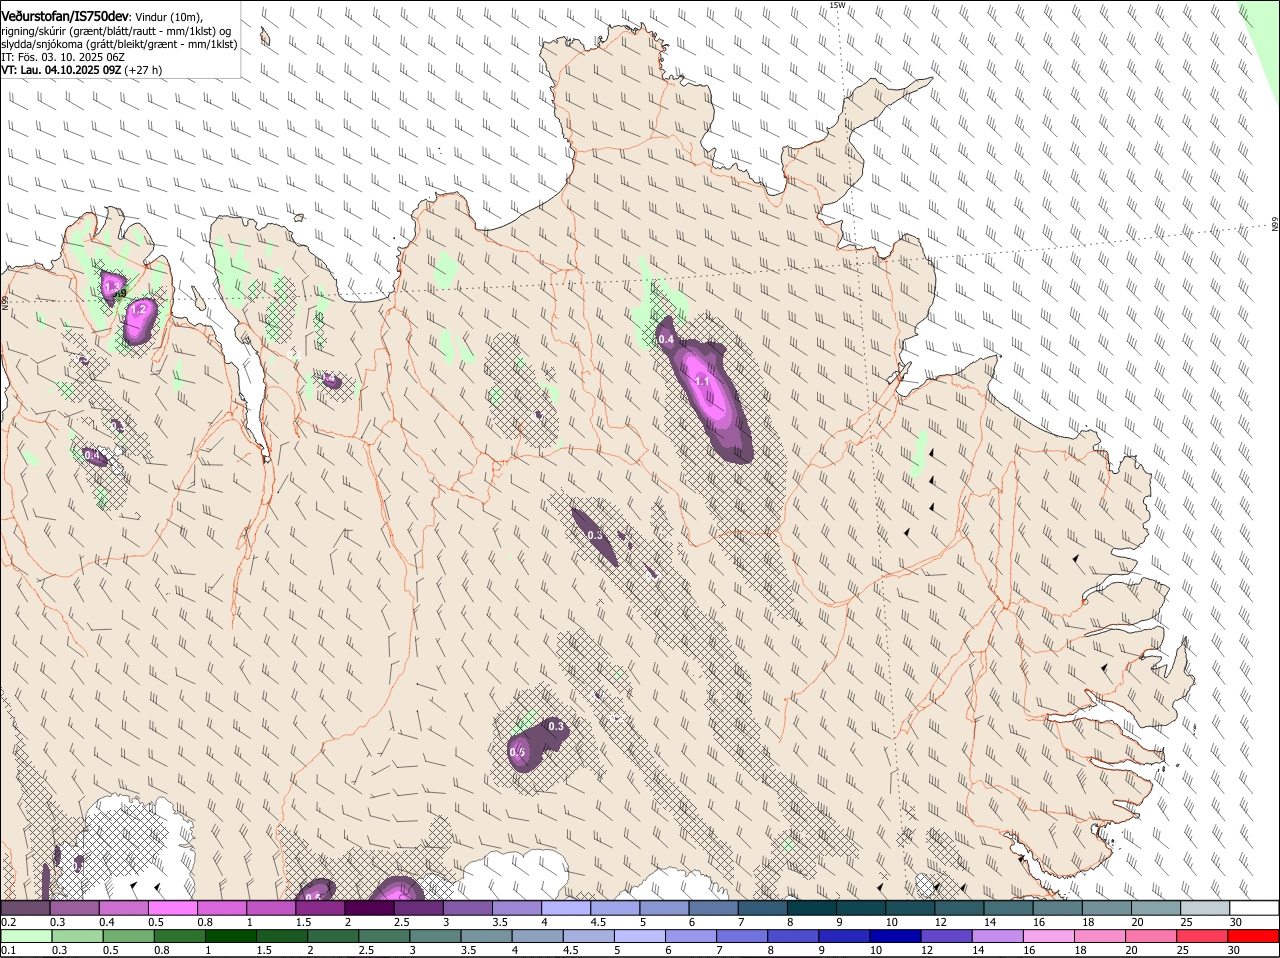The width and height of the screenshot is (1280, 958).
Task: Click the 0.3 value beside the 0.5 patch
Action: [x=556, y=726]
